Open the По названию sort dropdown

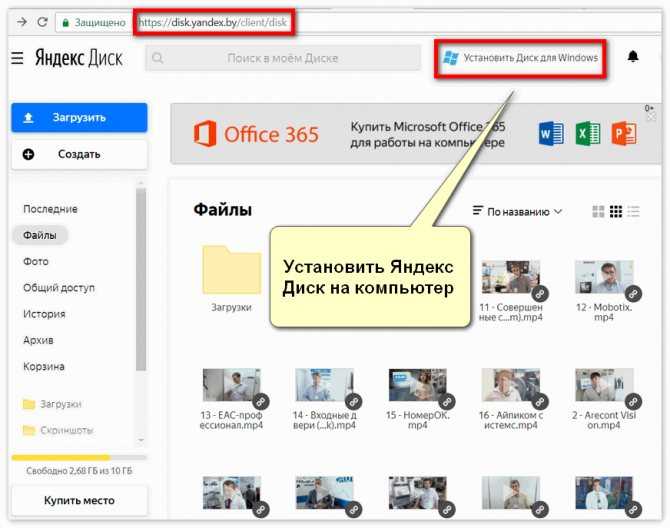pos(517,211)
